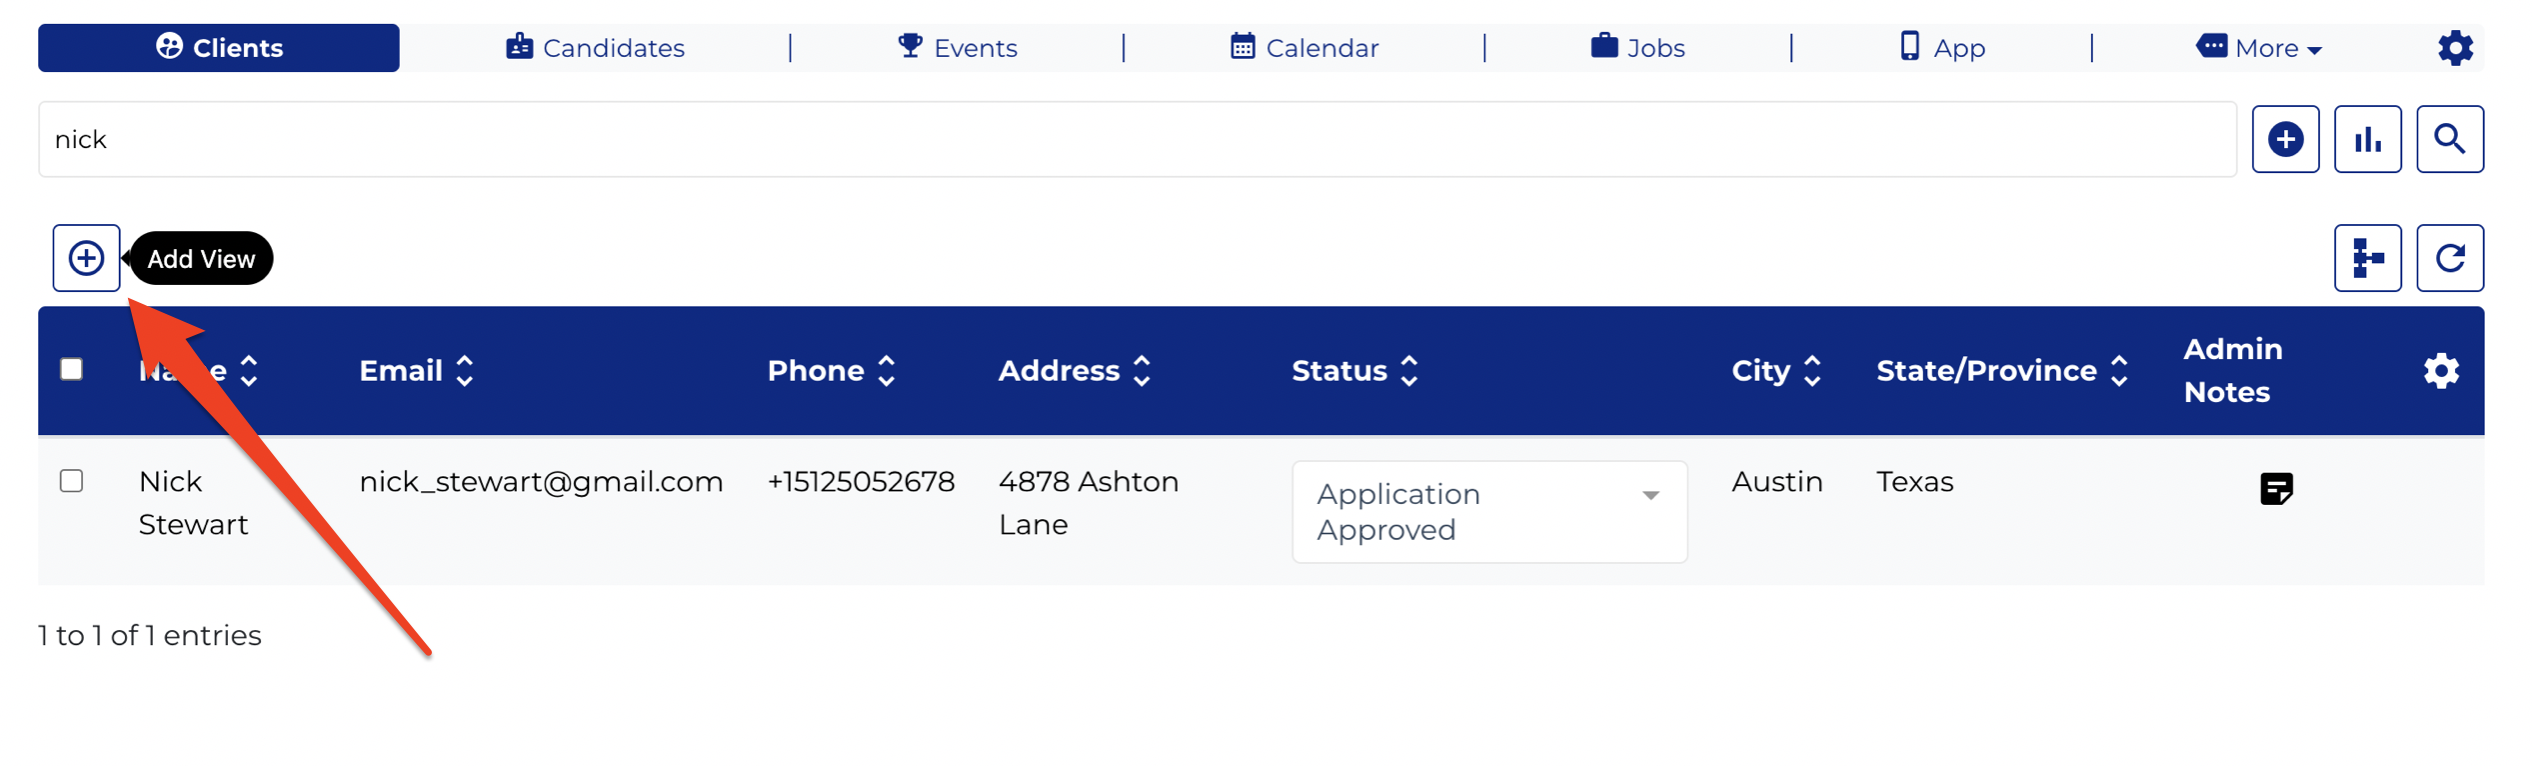
Task: Go to the Calendar tab
Action: pos(1304,48)
